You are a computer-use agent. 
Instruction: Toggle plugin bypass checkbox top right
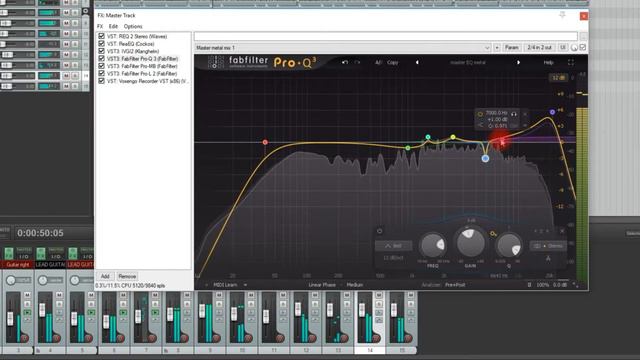pyautogui.click(x=583, y=47)
